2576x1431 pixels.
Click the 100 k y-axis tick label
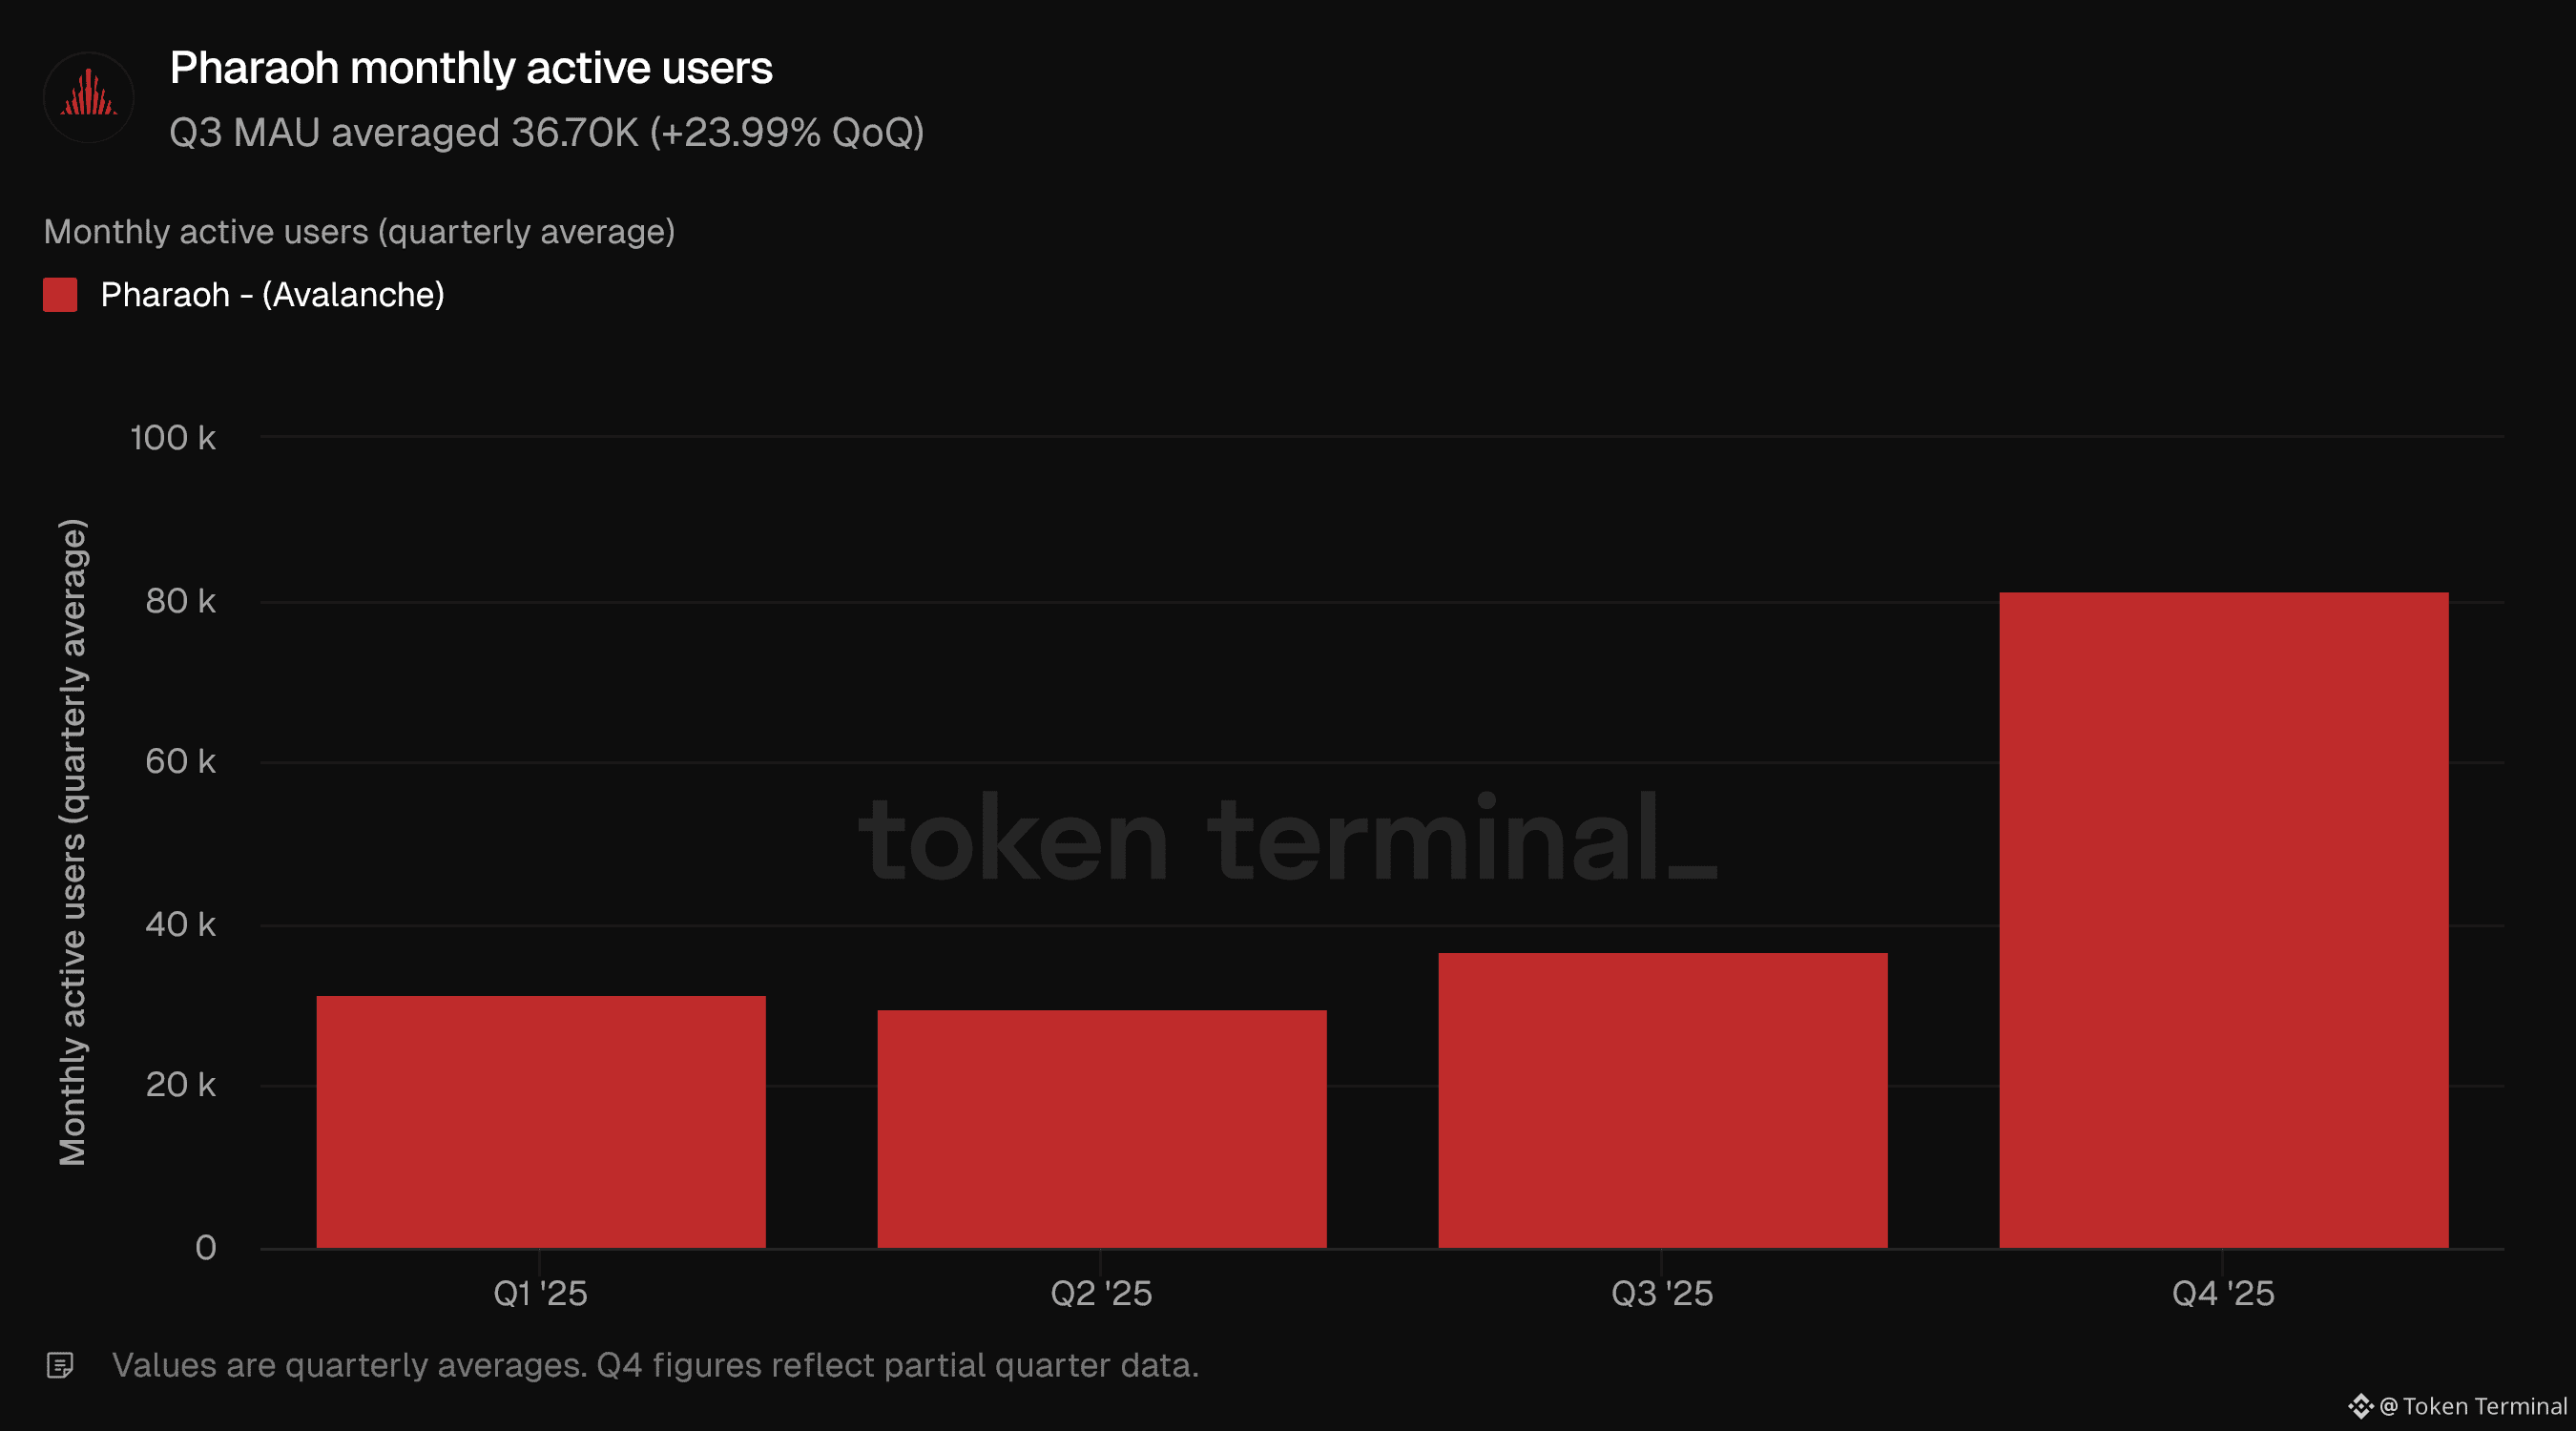tap(173, 437)
